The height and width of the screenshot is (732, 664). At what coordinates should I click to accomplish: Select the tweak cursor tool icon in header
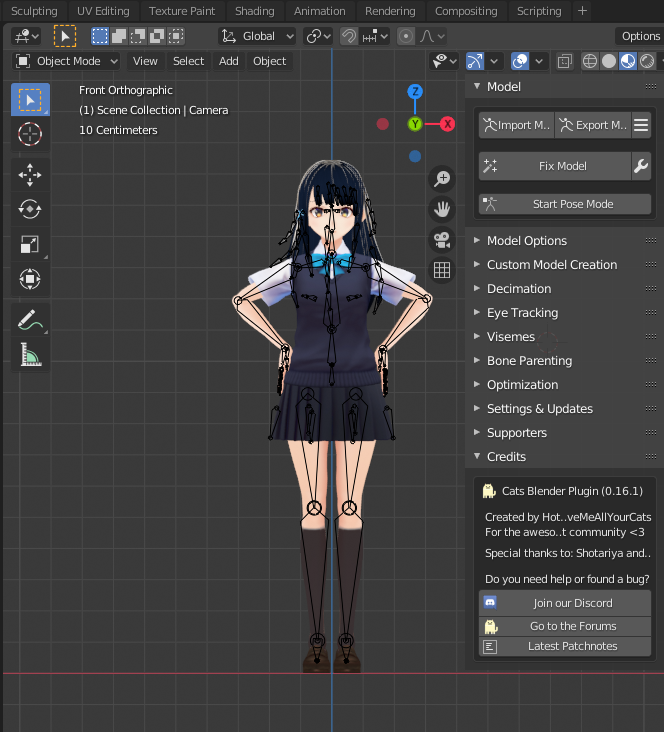[65, 36]
